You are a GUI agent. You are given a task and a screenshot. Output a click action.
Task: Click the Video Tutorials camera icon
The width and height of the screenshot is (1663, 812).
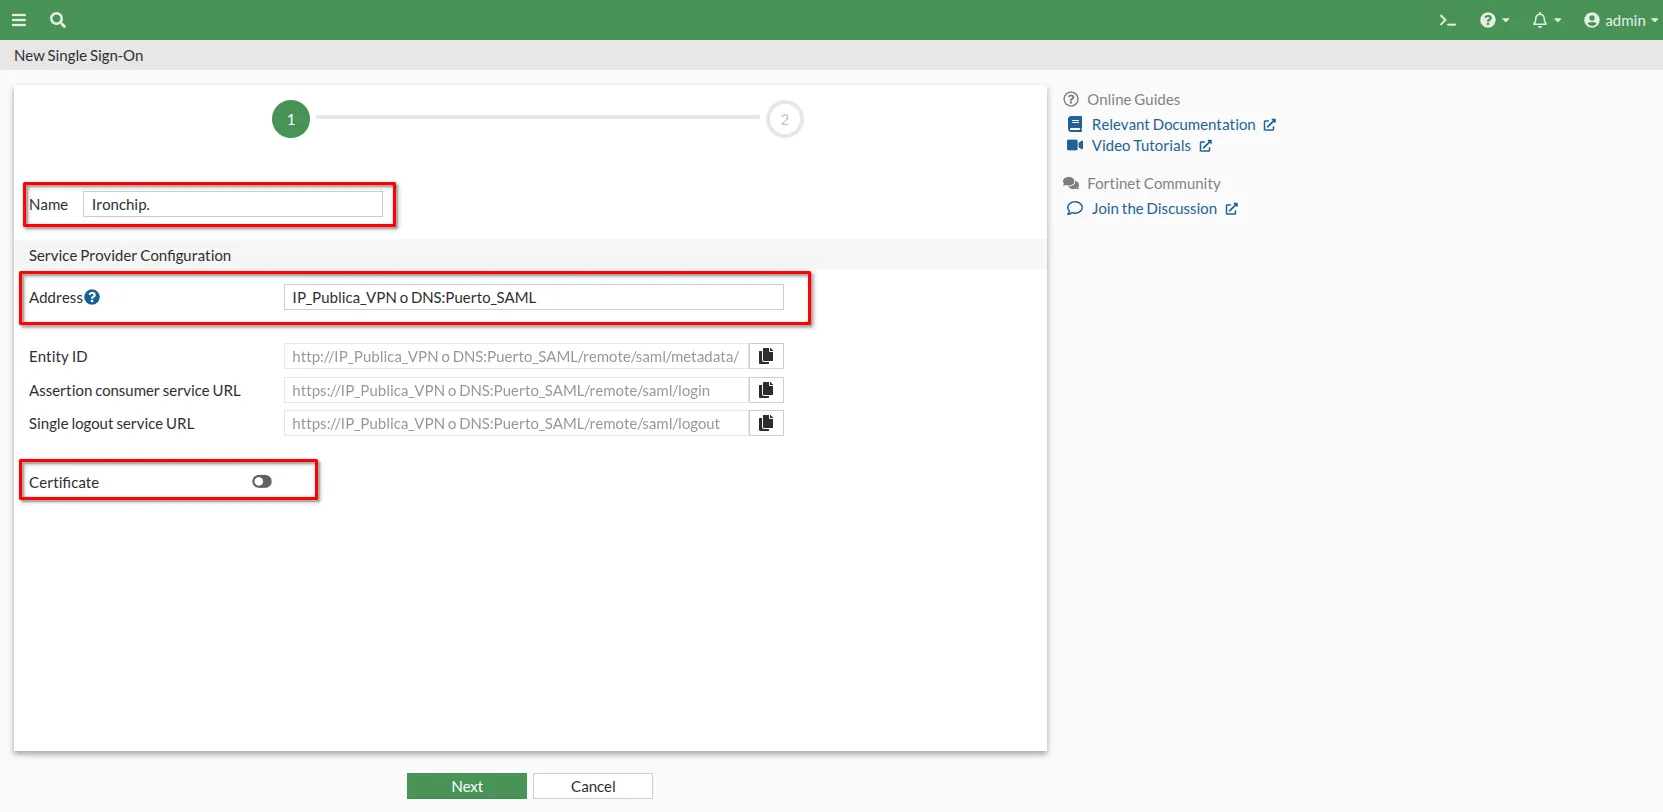pyautogui.click(x=1075, y=146)
